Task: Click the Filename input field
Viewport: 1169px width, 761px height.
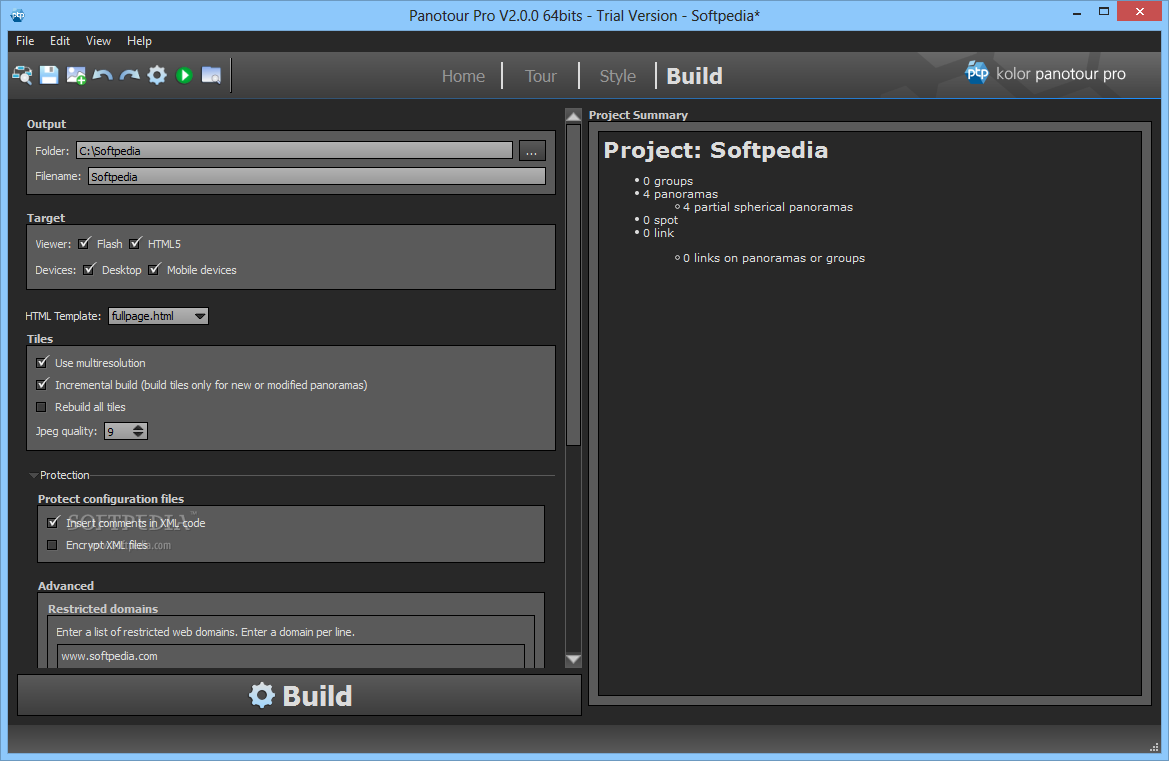Action: point(317,177)
